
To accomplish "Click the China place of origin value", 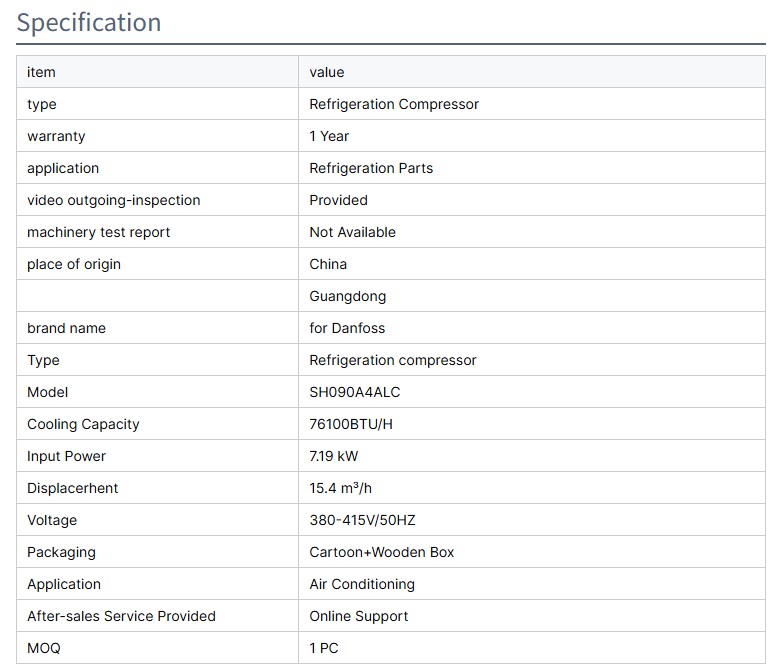I will (x=328, y=264).
